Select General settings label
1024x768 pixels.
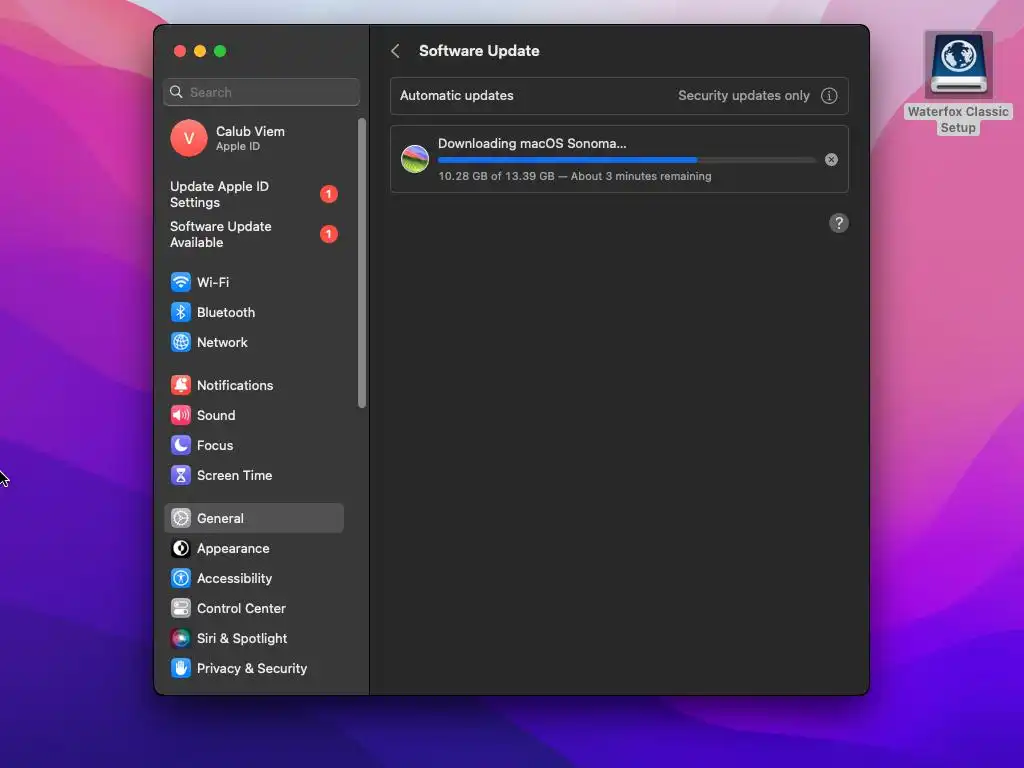(x=220, y=519)
